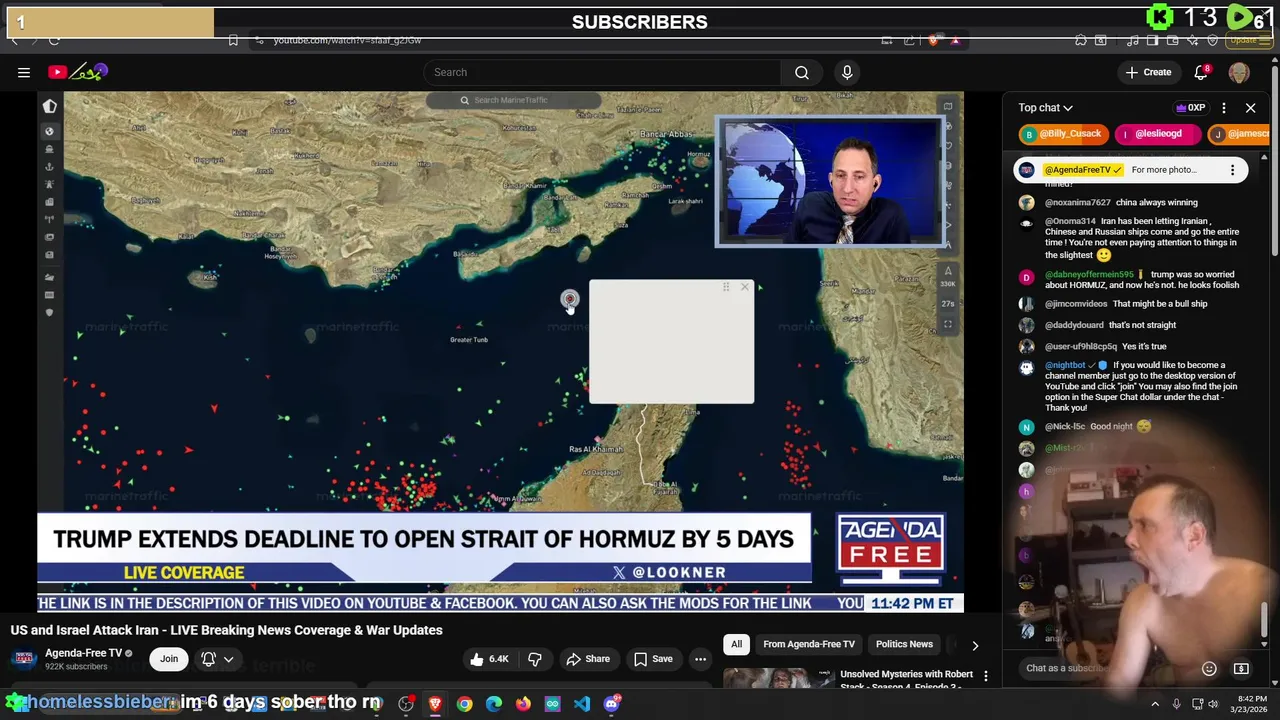Open the Brave shields icon

tap(933, 40)
